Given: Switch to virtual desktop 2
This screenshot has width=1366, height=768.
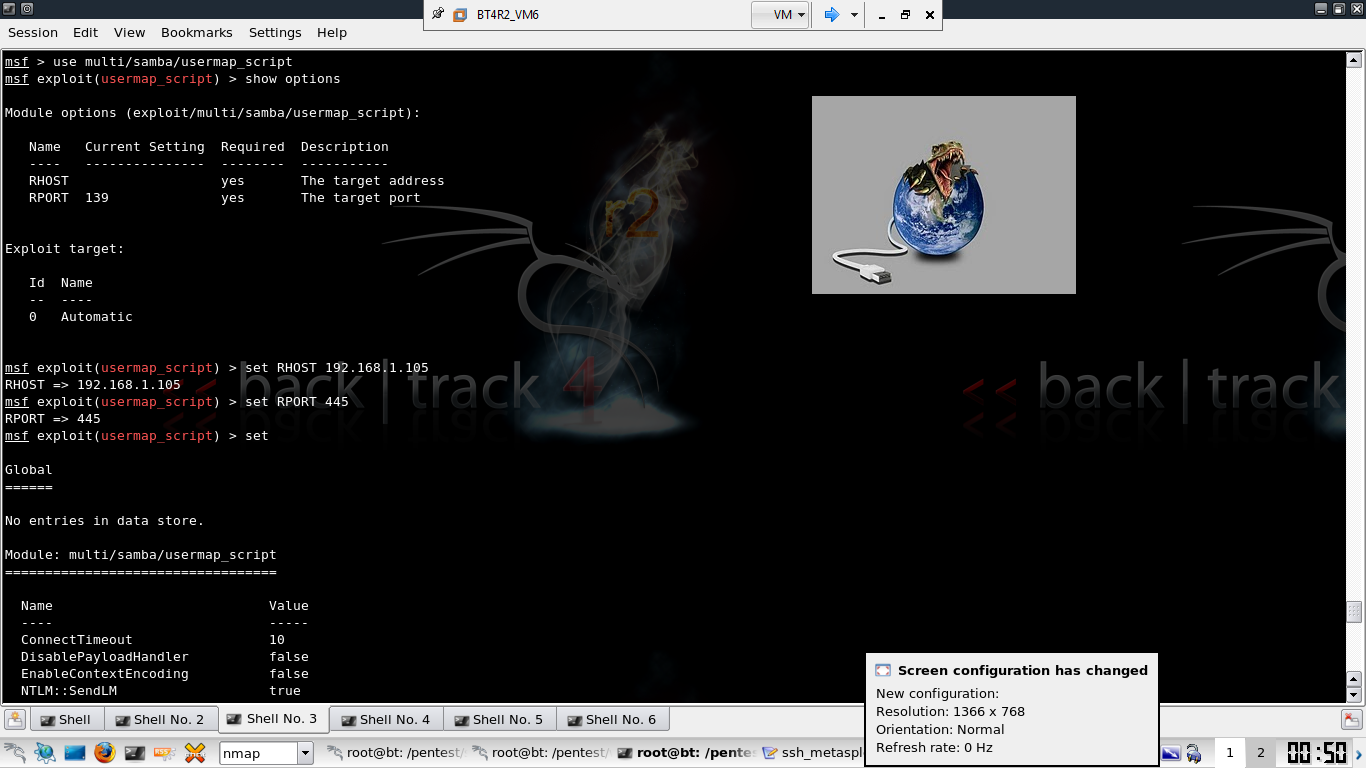Looking at the screenshot, I should tap(1260, 753).
